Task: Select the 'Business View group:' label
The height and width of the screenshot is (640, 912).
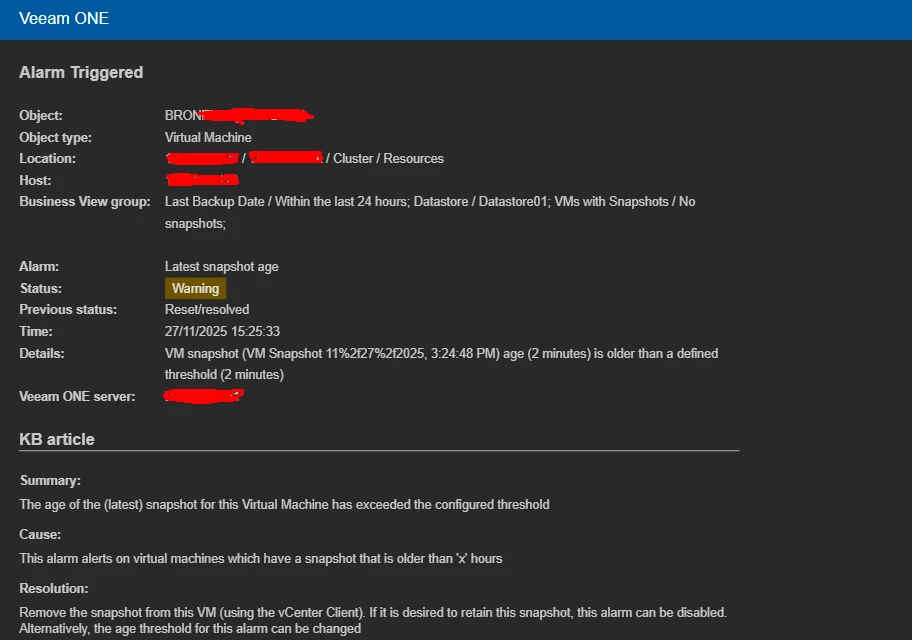Action: pyautogui.click(x=85, y=201)
